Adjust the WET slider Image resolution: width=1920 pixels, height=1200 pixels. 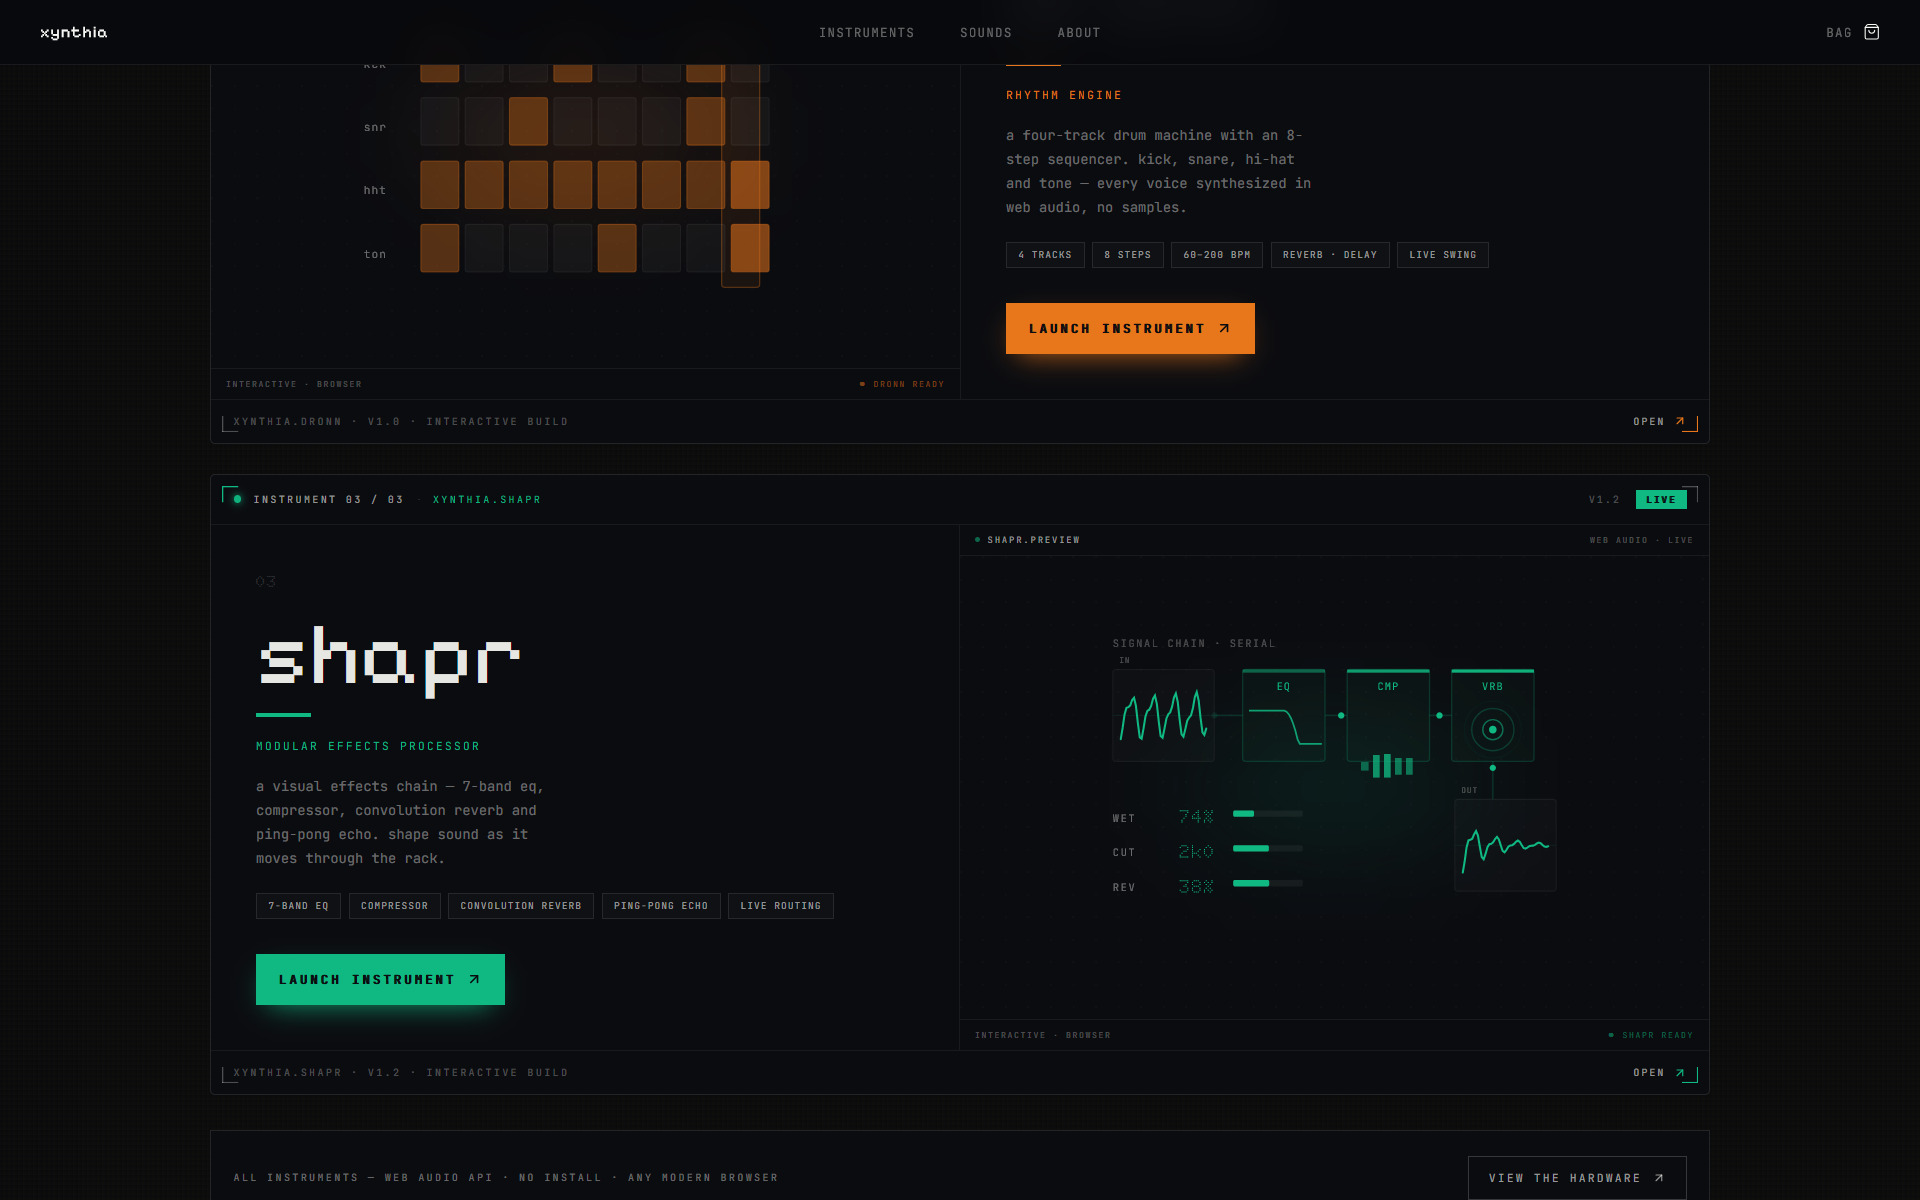(x=1267, y=814)
